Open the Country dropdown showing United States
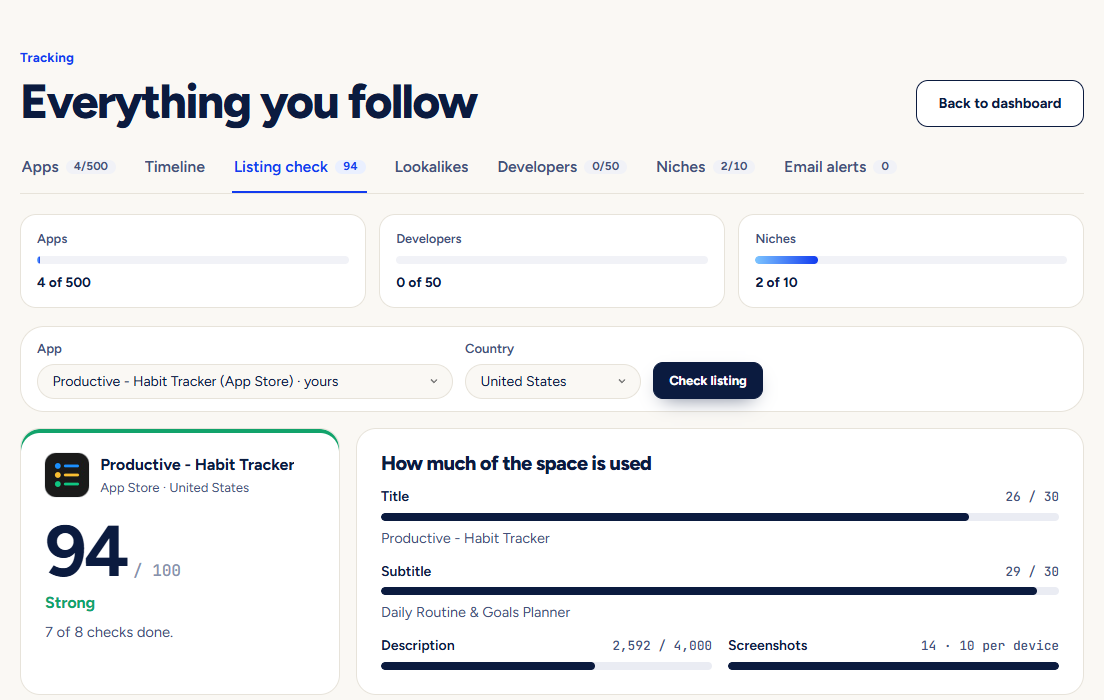The width and height of the screenshot is (1104, 700). [553, 381]
